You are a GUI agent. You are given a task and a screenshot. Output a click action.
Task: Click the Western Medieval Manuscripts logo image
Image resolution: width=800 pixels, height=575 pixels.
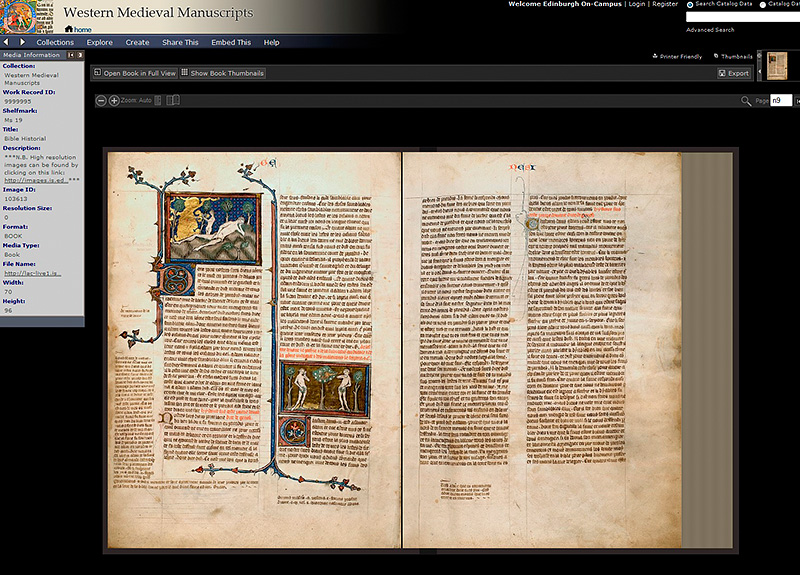(x=27, y=17)
